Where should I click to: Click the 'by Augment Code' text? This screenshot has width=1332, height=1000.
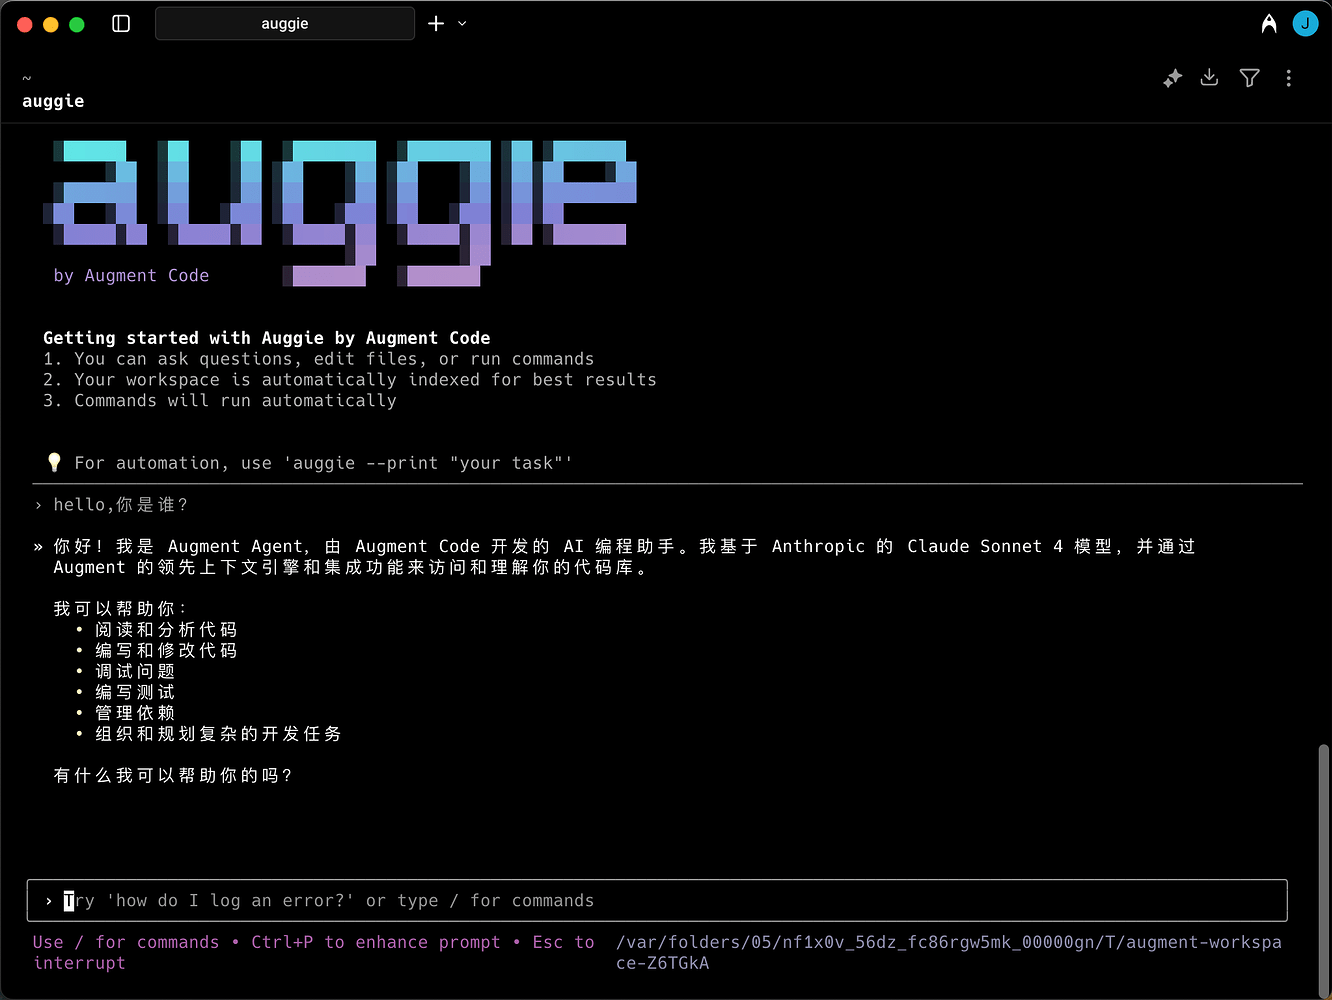pos(131,275)
